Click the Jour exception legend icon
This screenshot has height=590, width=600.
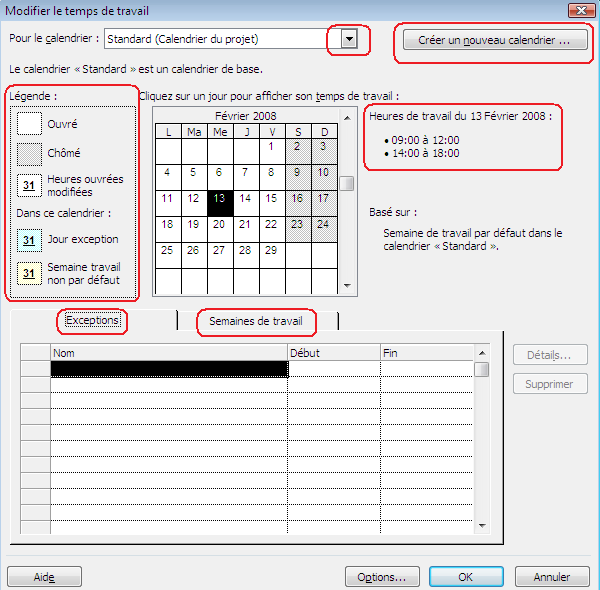click(x=30, y=240)
